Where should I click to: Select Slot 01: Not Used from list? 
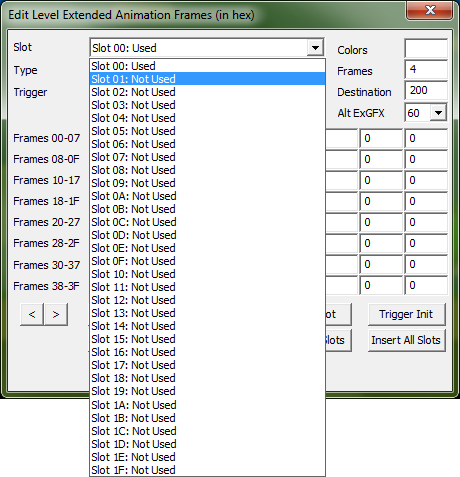click(207, 79)
